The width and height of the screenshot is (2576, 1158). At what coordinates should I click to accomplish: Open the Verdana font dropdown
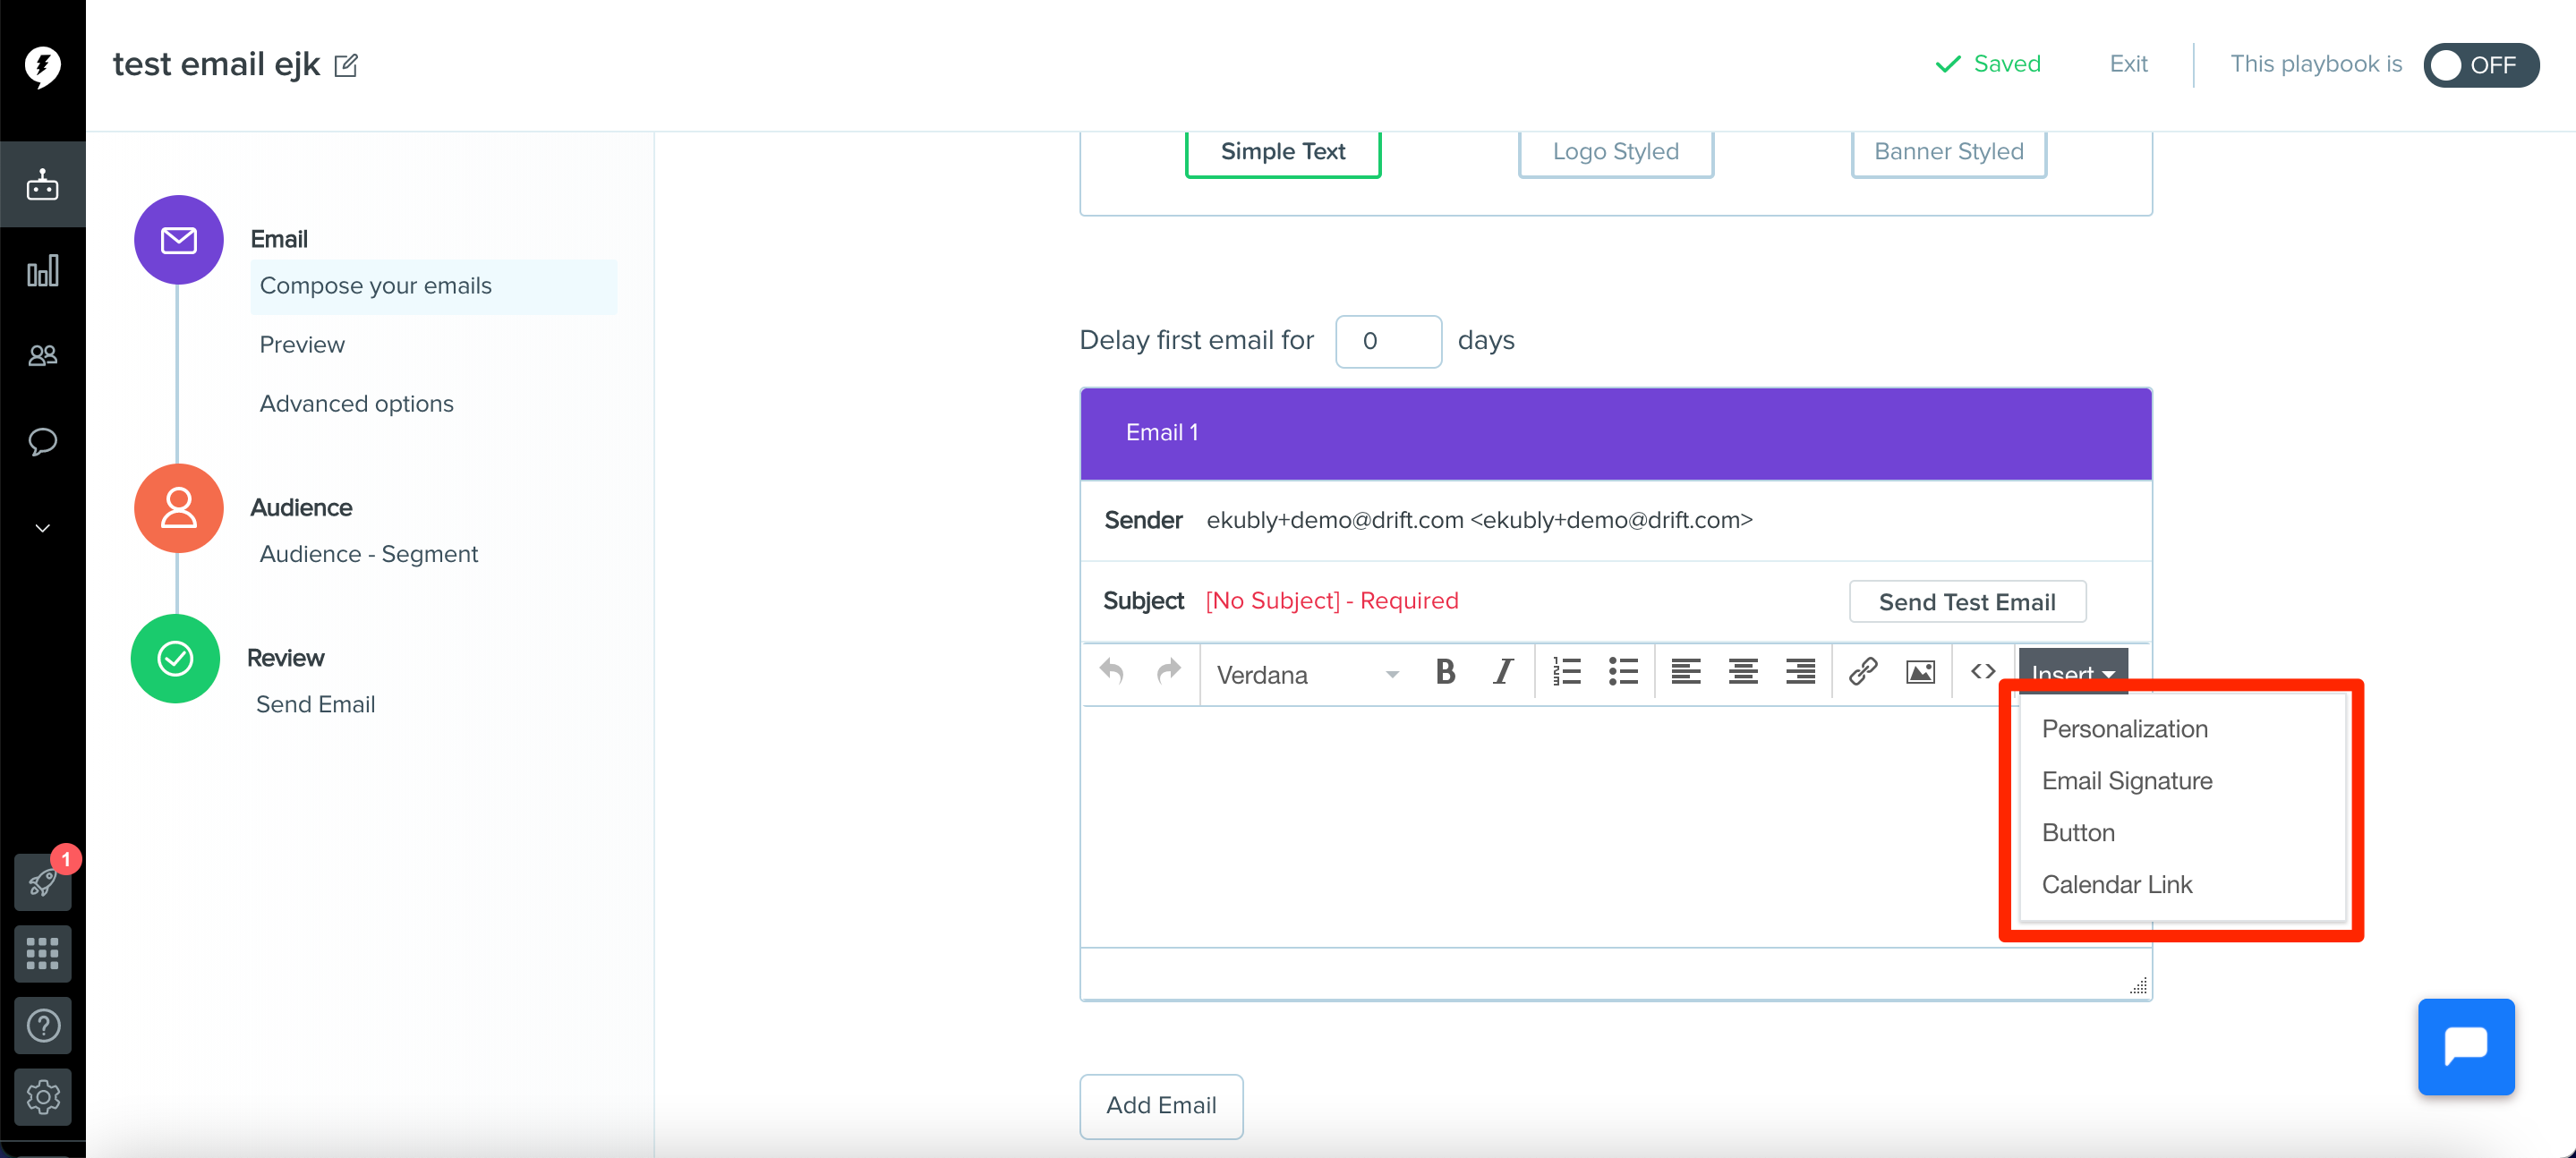click(x=1307, y=675)
